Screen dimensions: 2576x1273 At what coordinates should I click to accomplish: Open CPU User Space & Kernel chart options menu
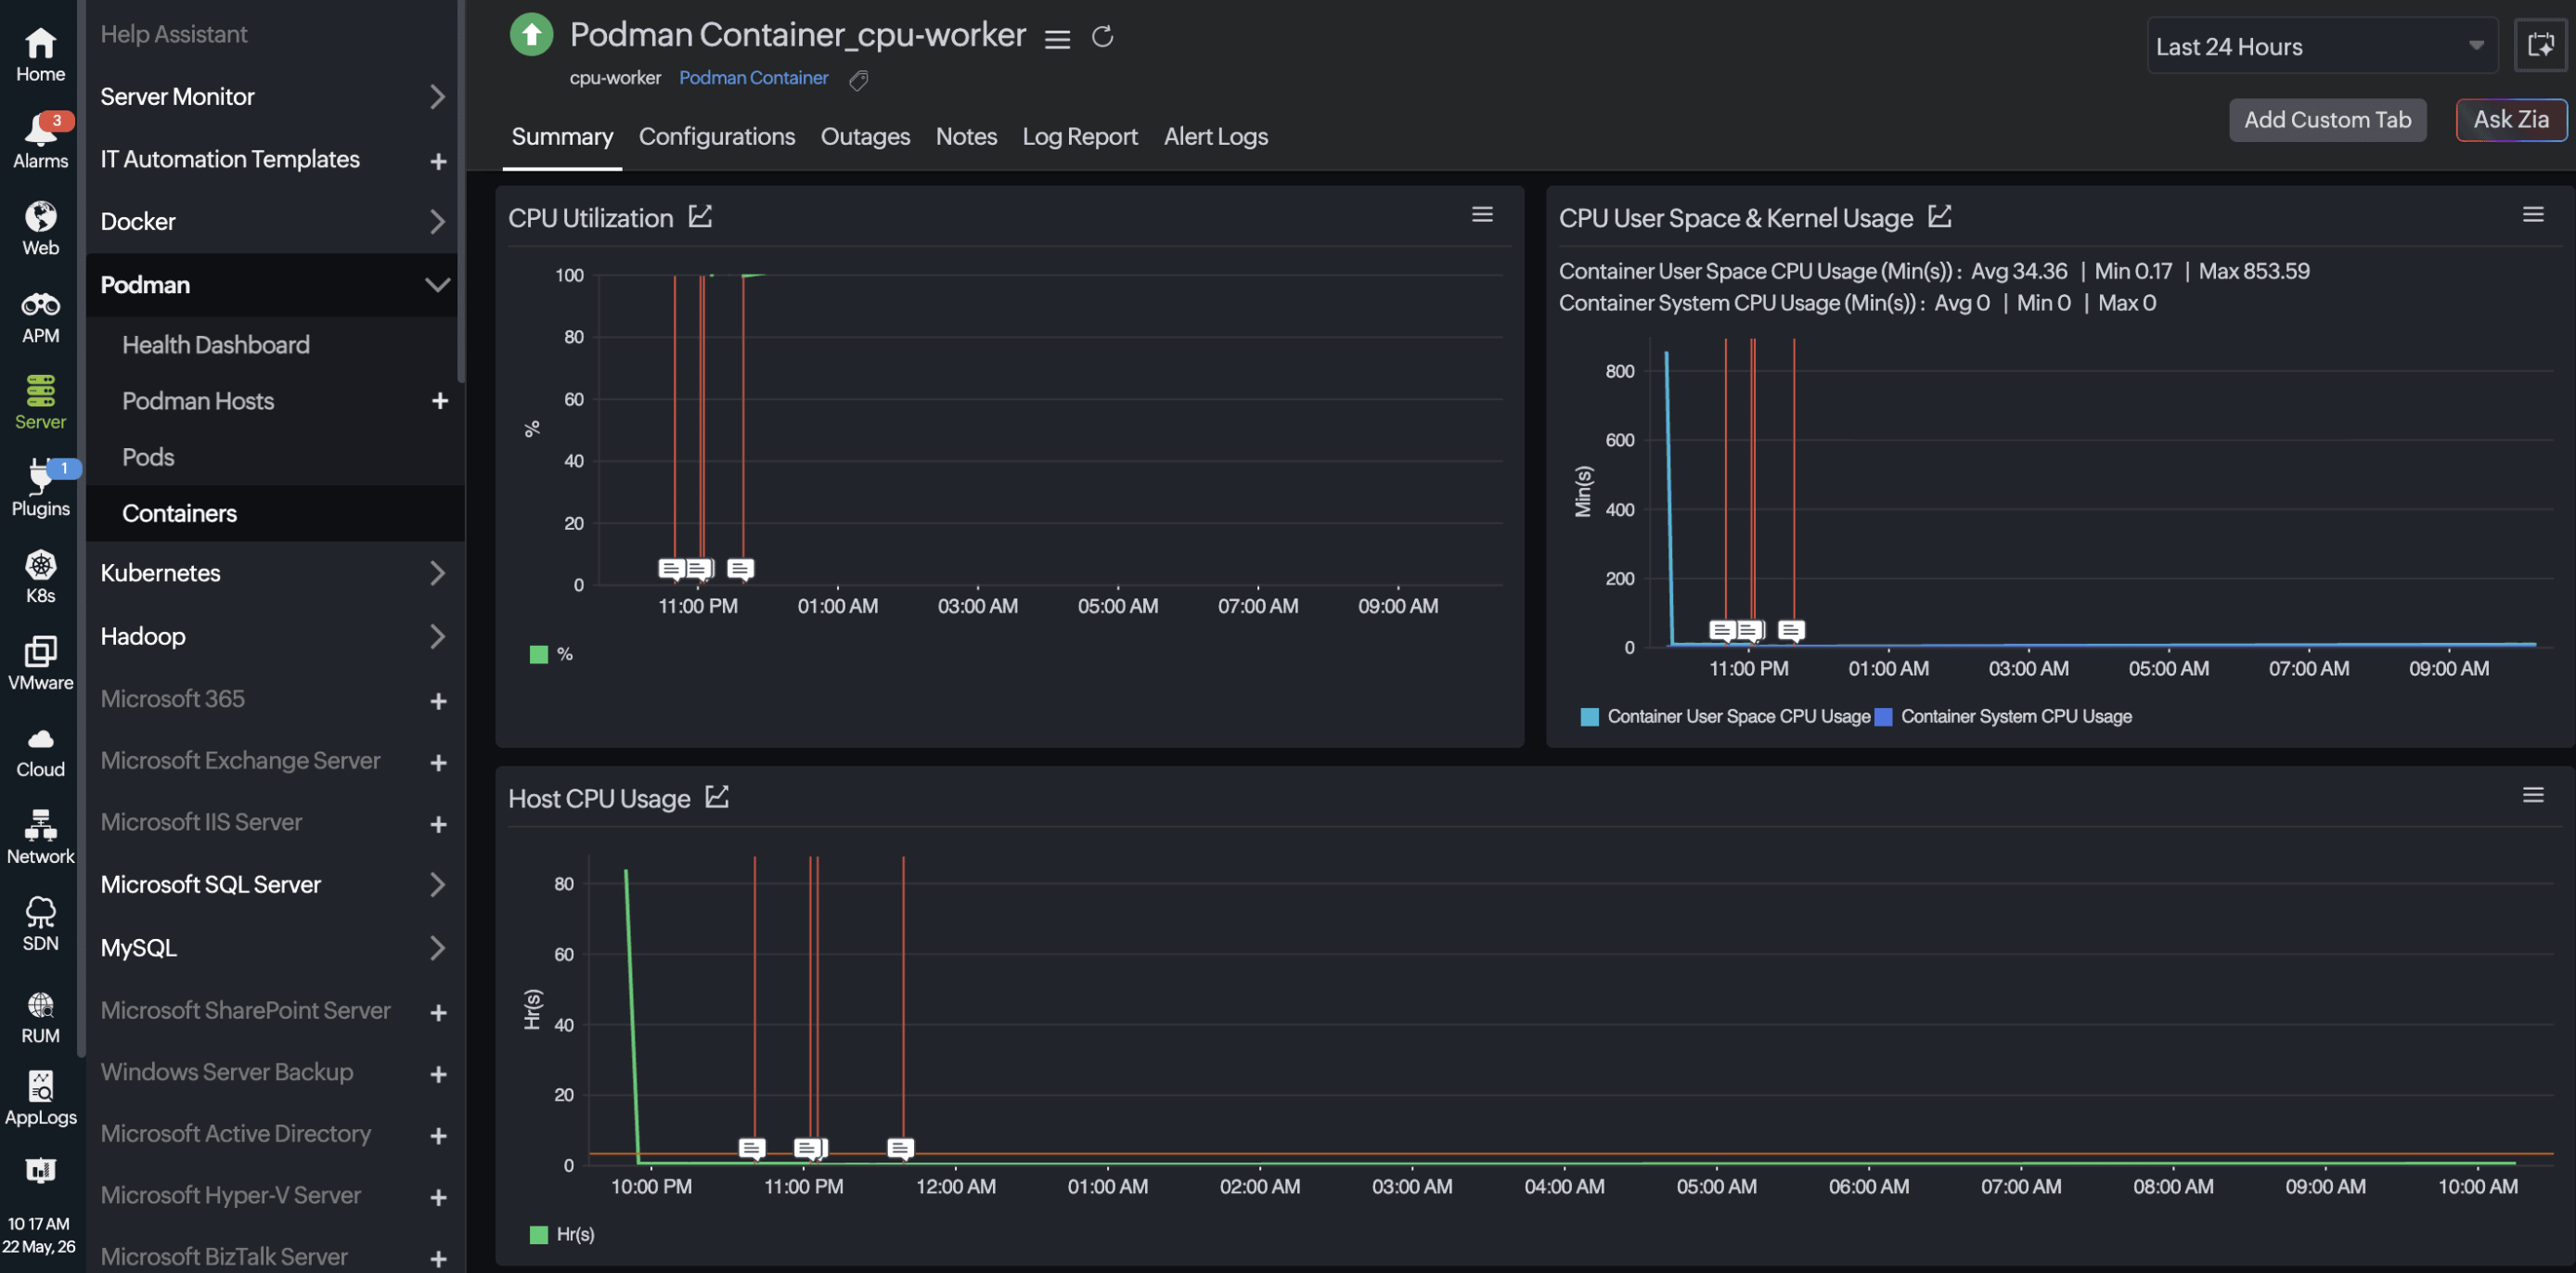click(x=2532, y=214)
